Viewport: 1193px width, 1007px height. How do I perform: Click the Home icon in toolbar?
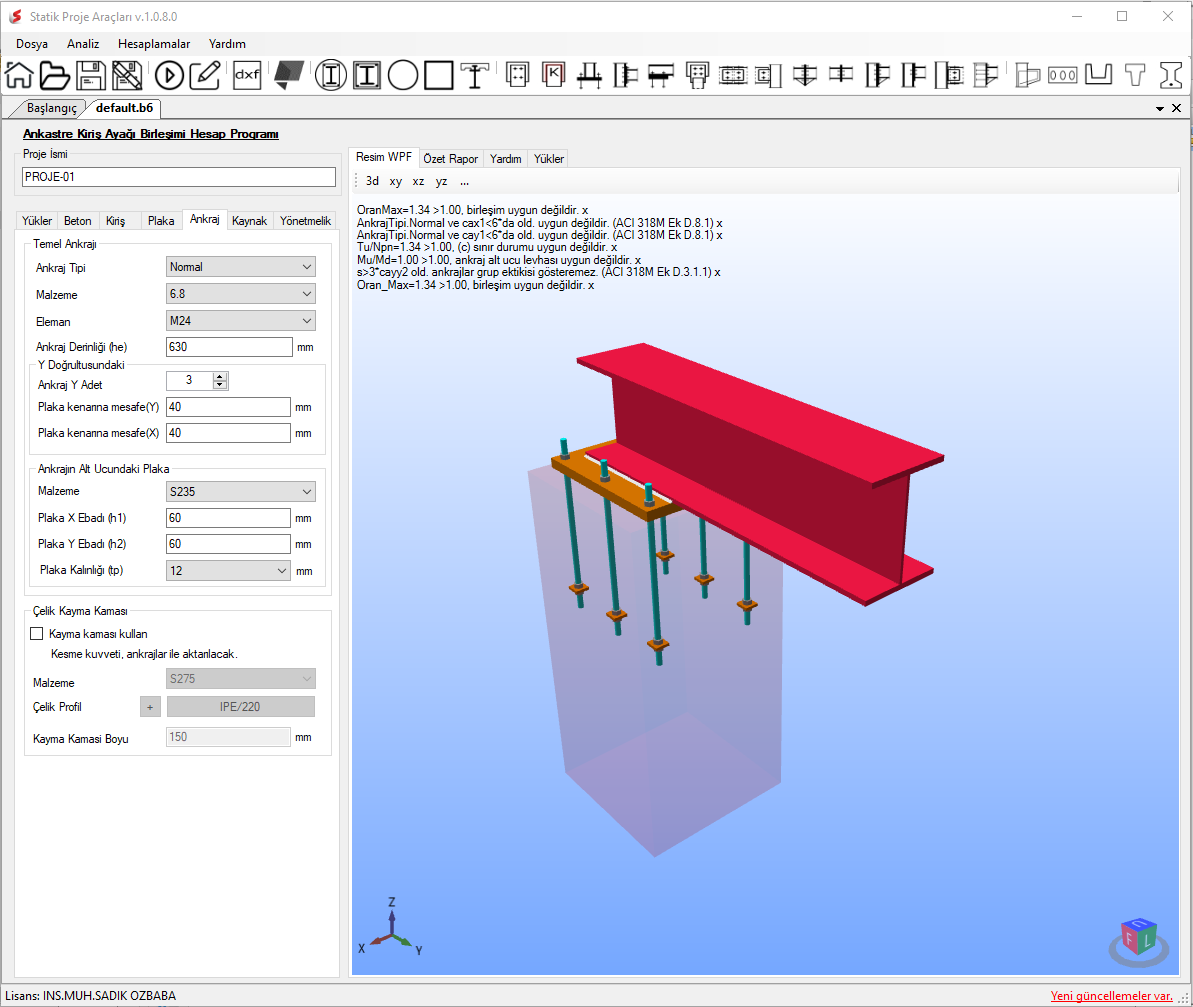(x=19, y=75)
